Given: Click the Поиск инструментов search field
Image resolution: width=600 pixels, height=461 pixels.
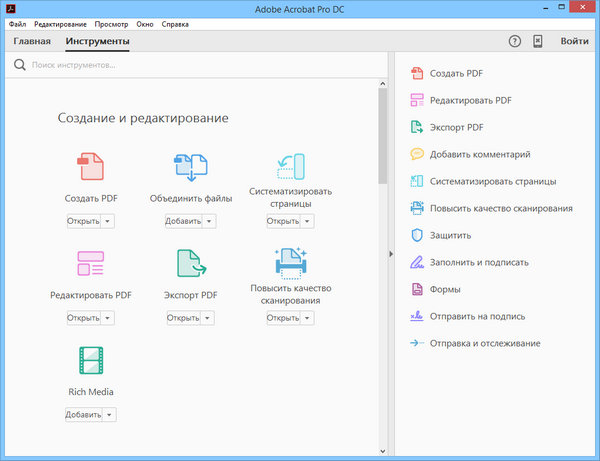Looking at the screenshot, I should pos(150,65).
